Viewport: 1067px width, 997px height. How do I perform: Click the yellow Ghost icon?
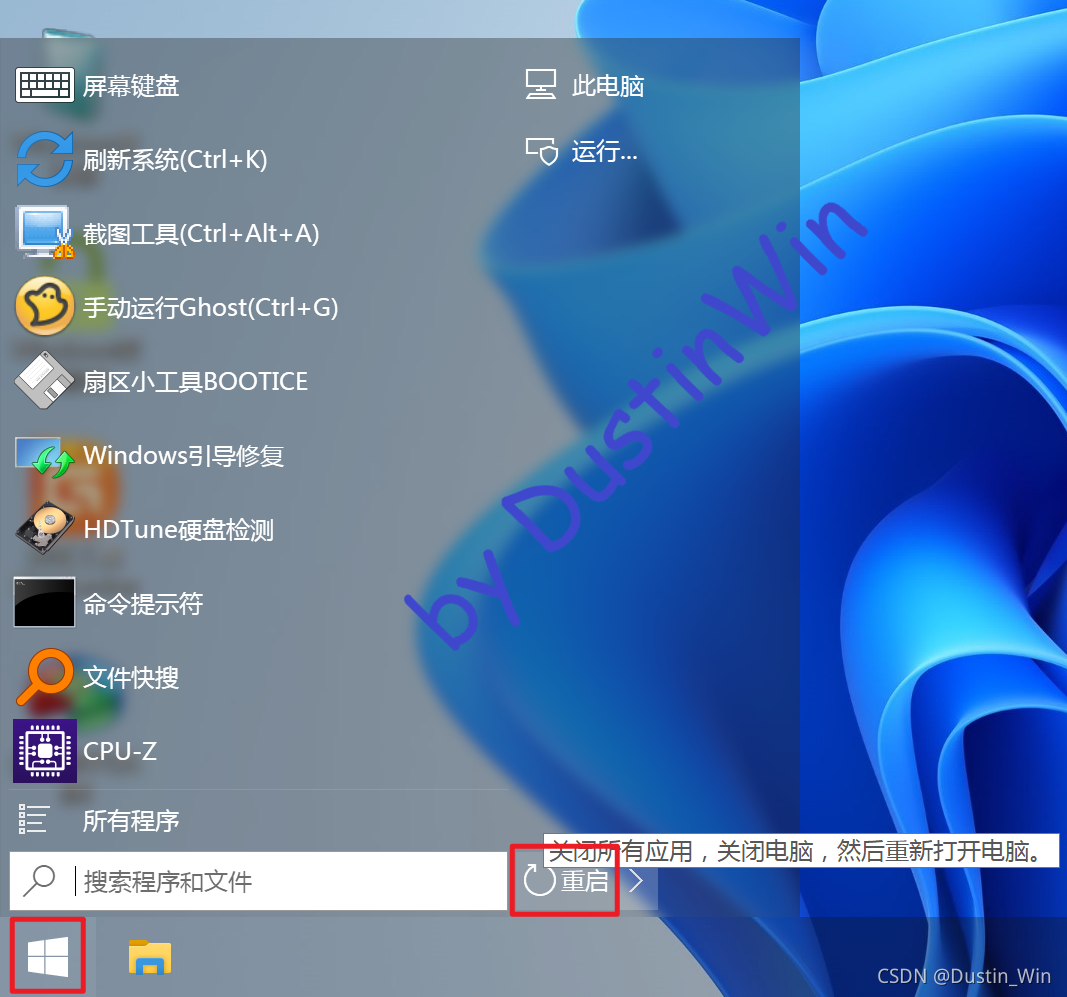click(44, 306)
